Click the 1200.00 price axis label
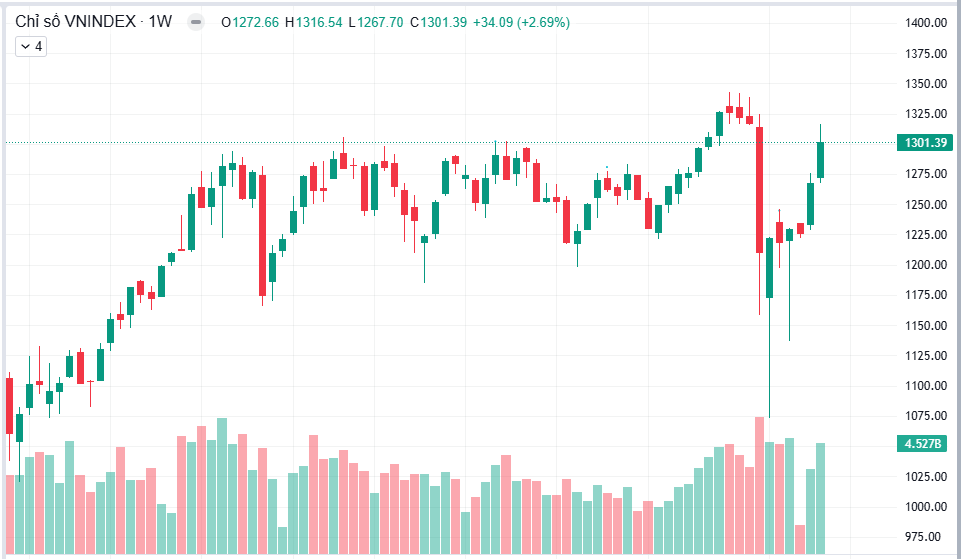 (926, 265)
